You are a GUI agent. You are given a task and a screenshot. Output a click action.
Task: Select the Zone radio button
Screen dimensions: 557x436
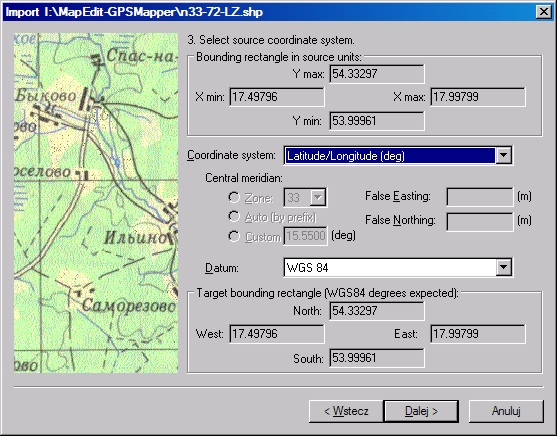(x=234, y=197)
